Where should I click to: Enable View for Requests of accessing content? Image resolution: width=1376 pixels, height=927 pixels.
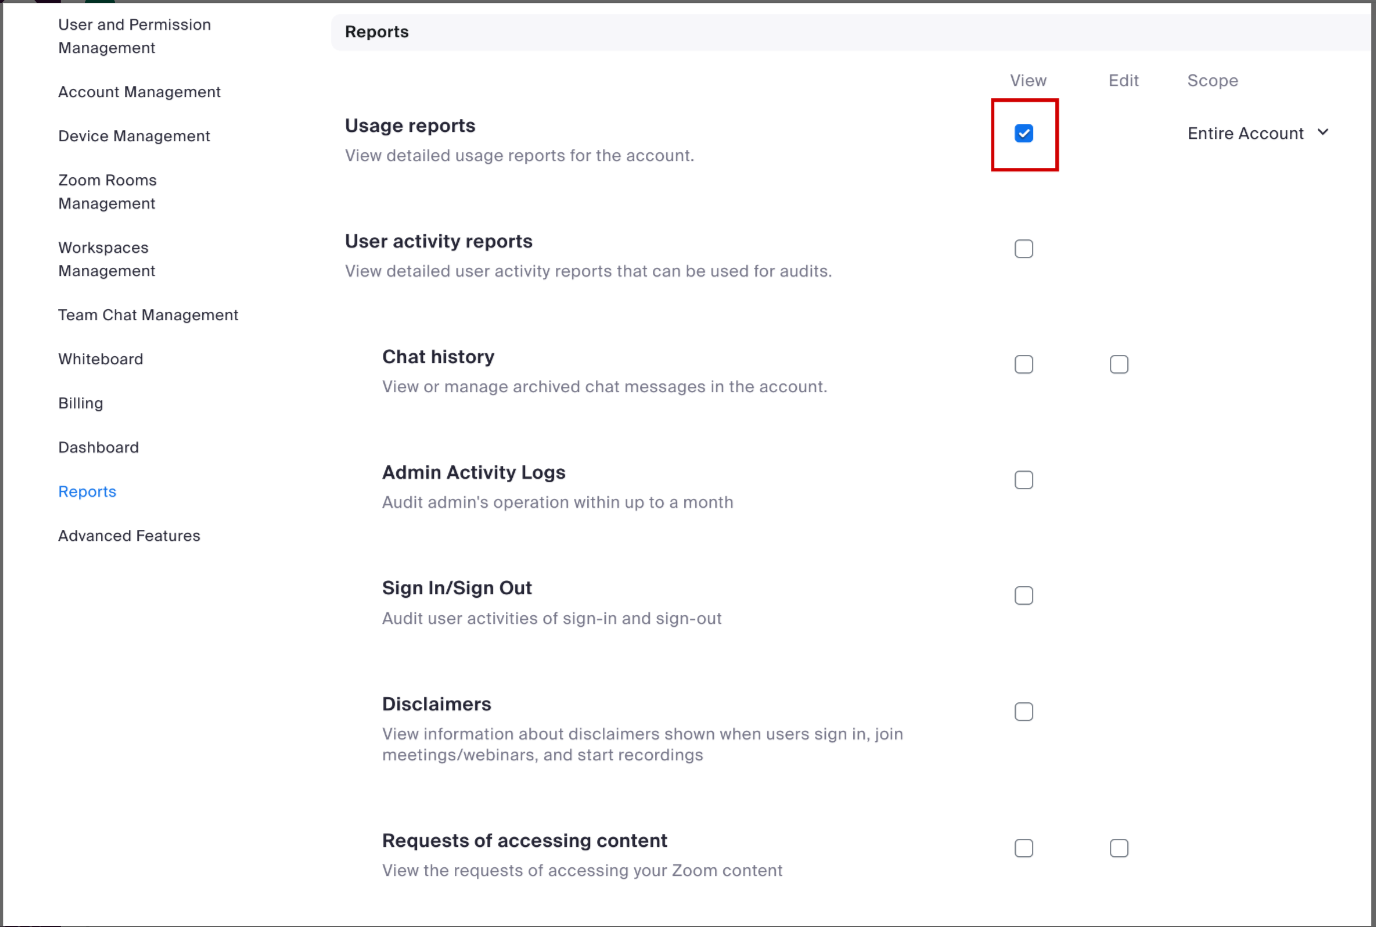[x=1024, y=848]
